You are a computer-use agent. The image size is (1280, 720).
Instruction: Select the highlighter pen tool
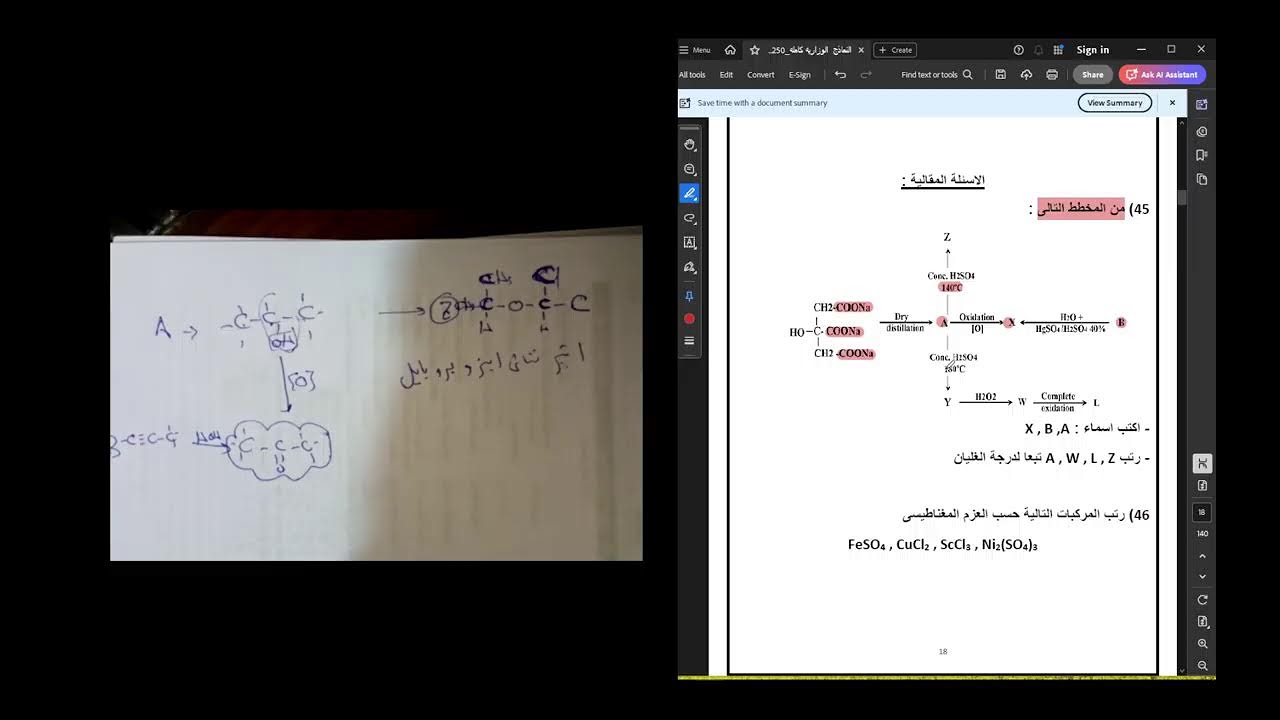tap(689, 193)
